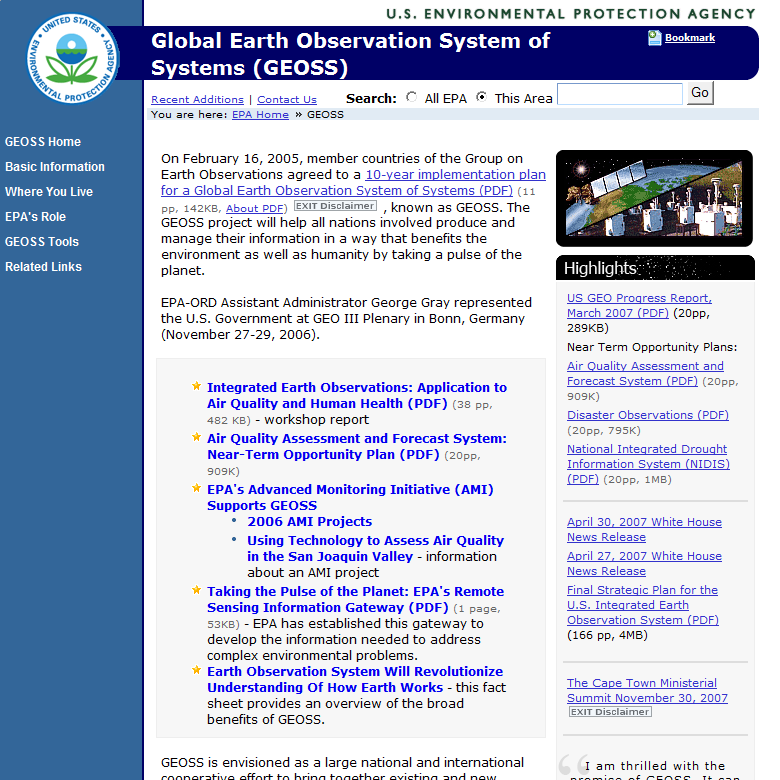Open Taking the Pulse of the Planet link
Viewport: 780px width, 780px height.
point(355,599)
